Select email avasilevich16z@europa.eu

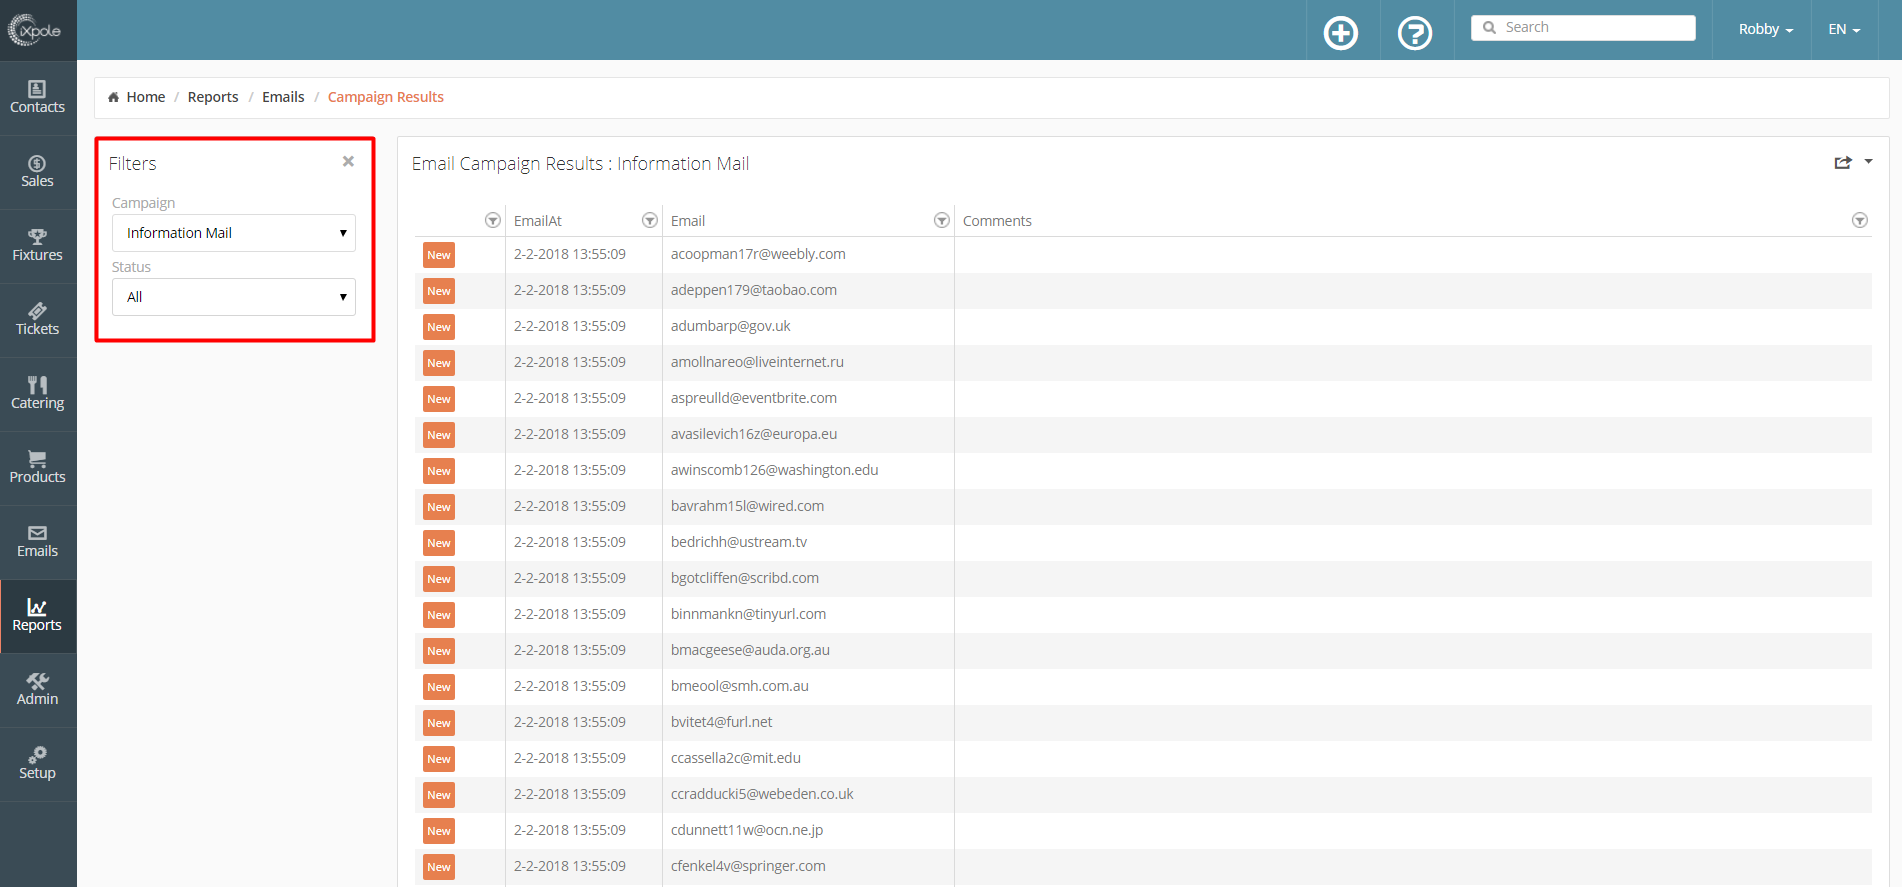(x=754, y=434)
